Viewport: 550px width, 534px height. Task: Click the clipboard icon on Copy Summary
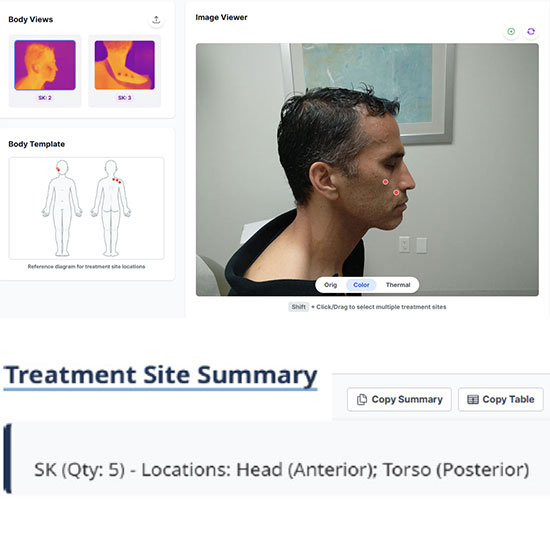[362, 399]
